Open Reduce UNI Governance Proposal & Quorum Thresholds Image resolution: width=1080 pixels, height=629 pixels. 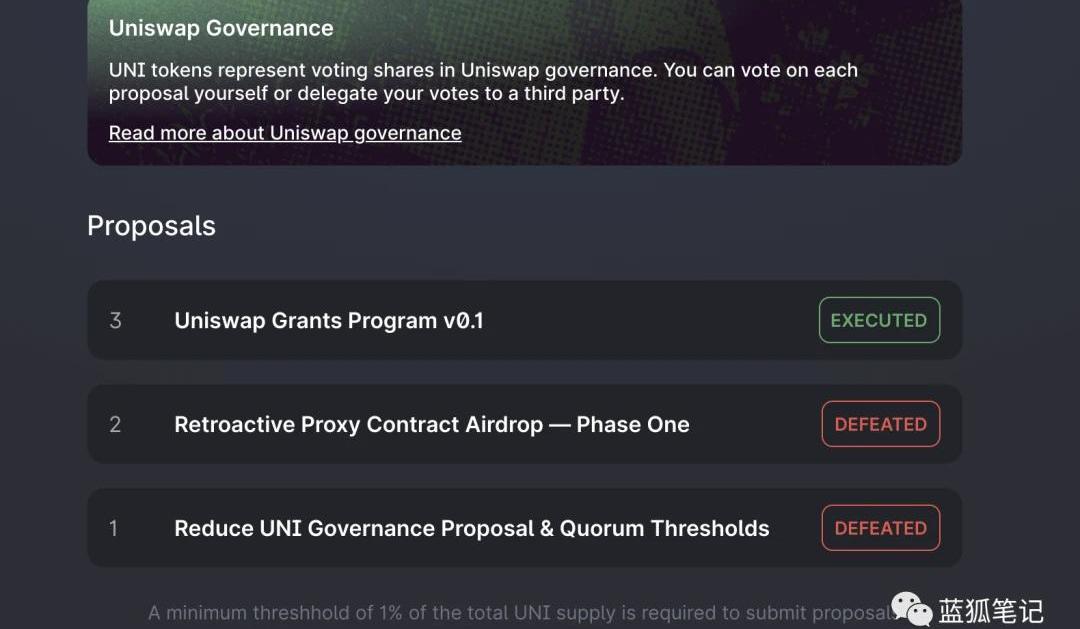(471, 529)
